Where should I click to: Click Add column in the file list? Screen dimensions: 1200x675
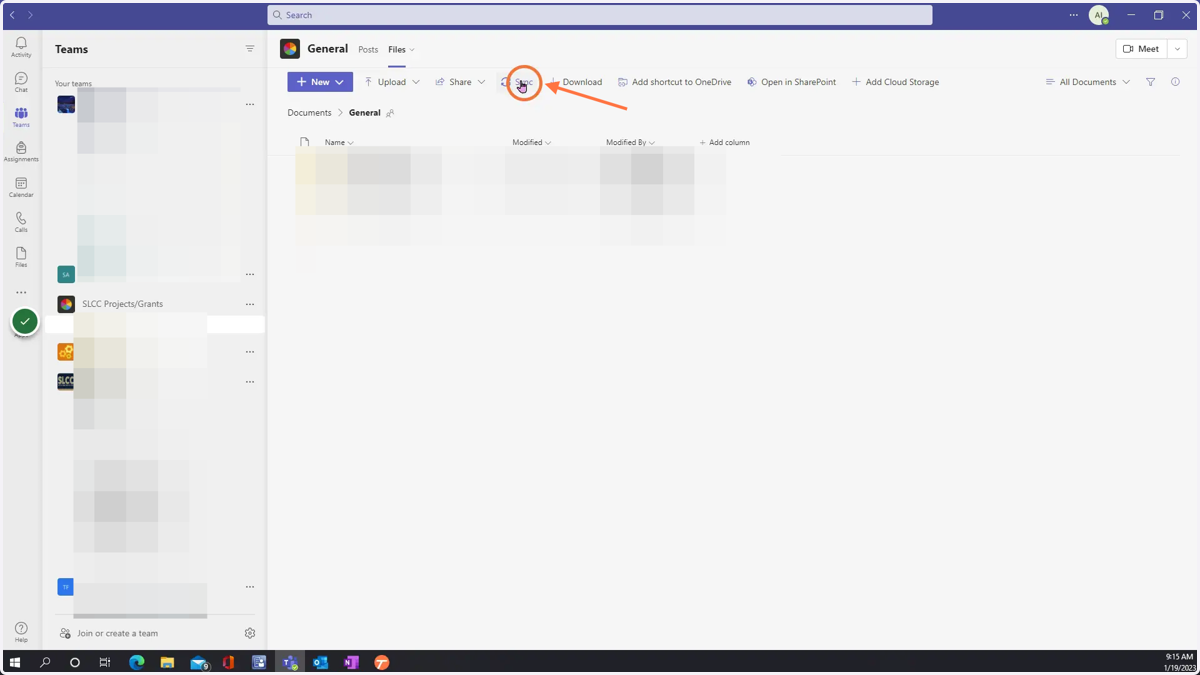(x=725, y=143)
